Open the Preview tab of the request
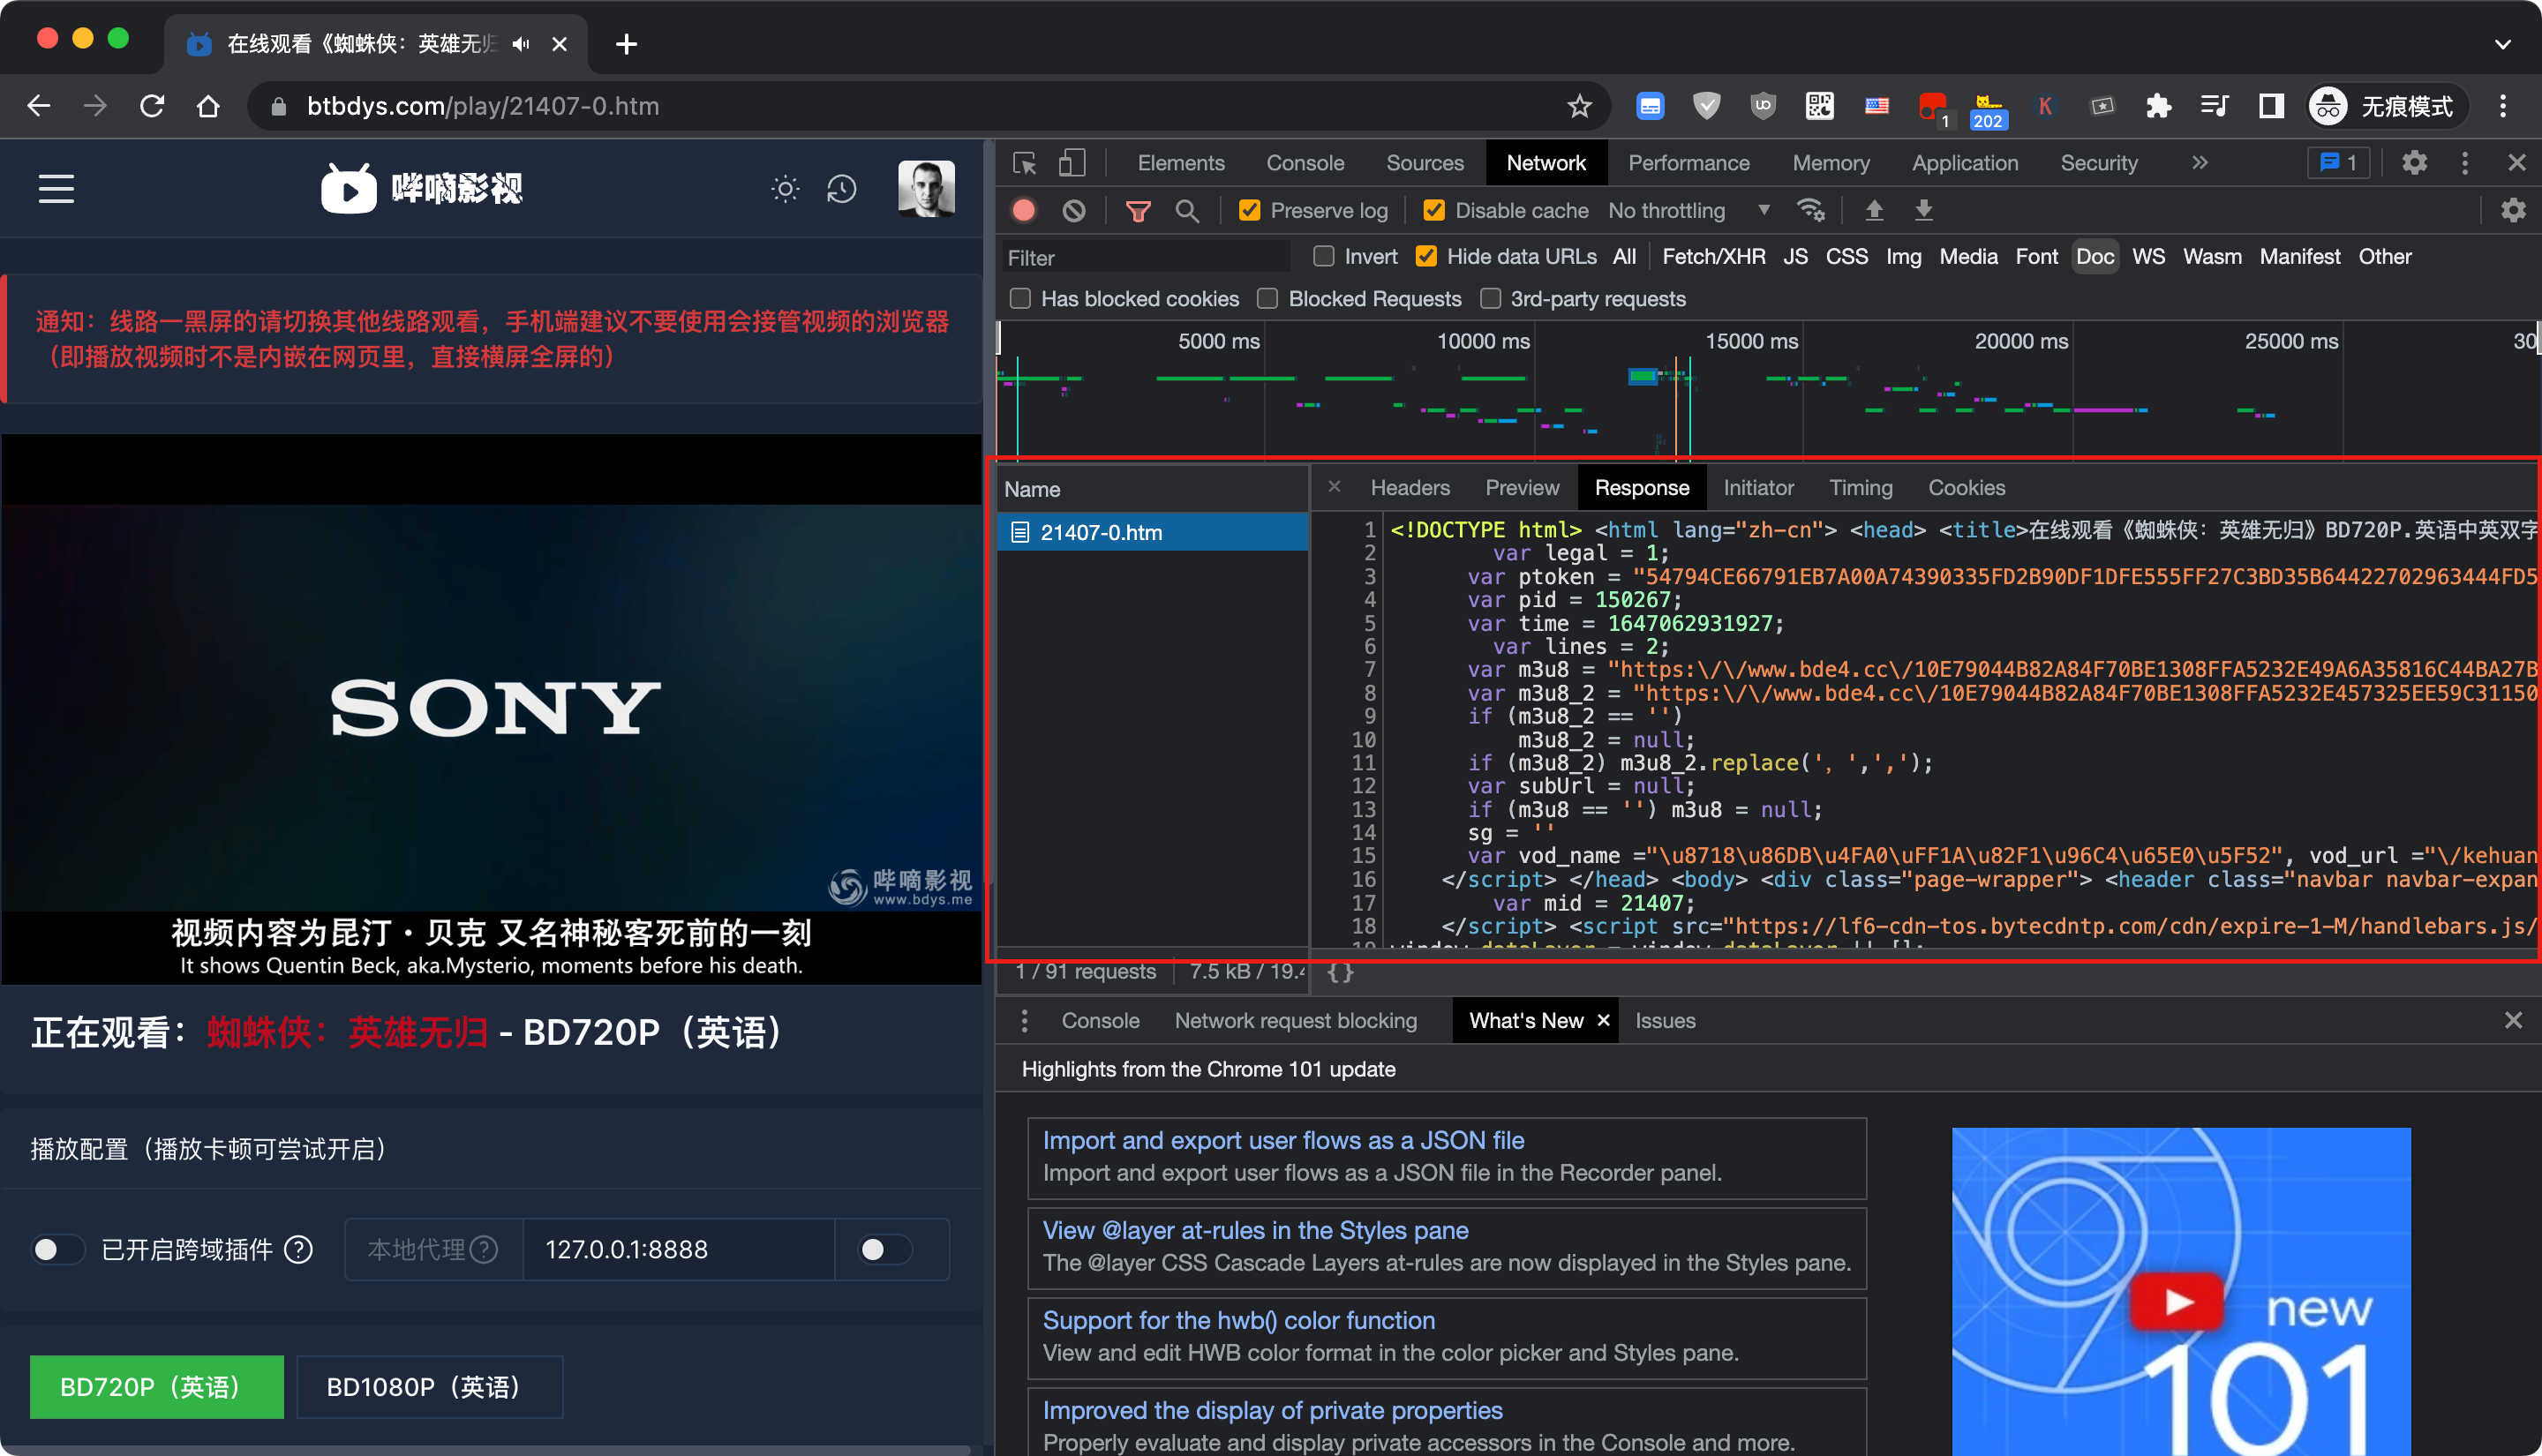 point(1522,488)
